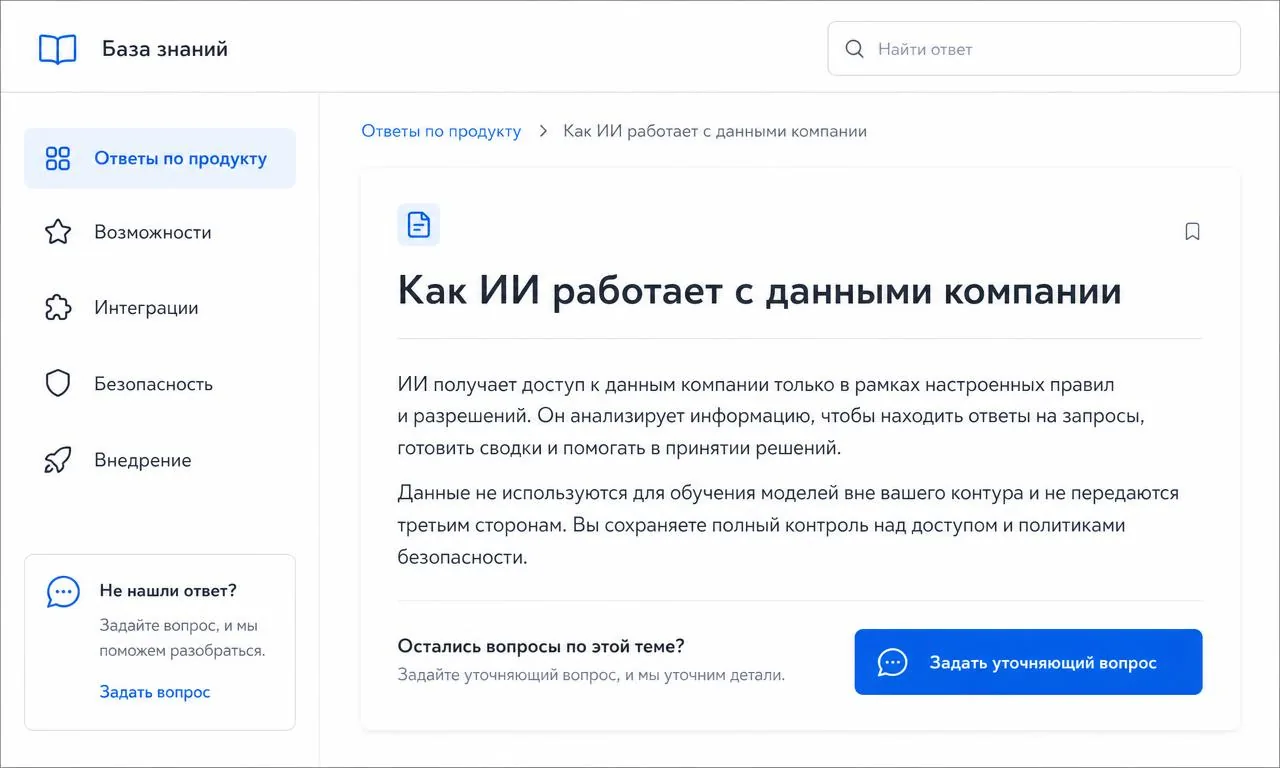
Task: Click the grid icon beside Ответы по продукту
Action: tap(58, 158)
